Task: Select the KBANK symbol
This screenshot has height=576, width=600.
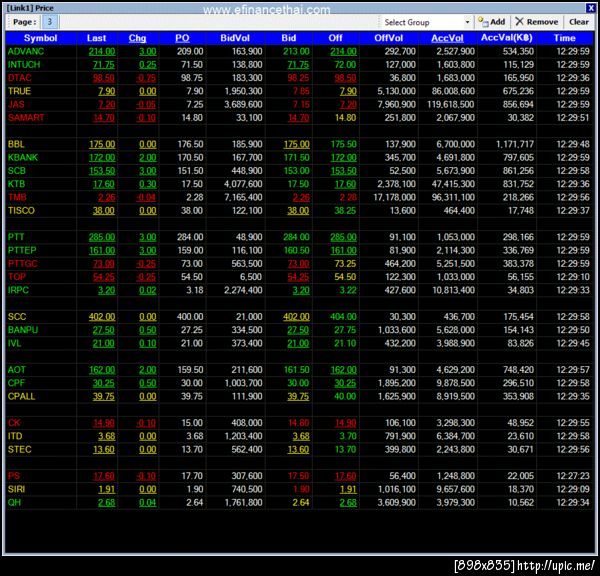Action: [x=23, y=157]
